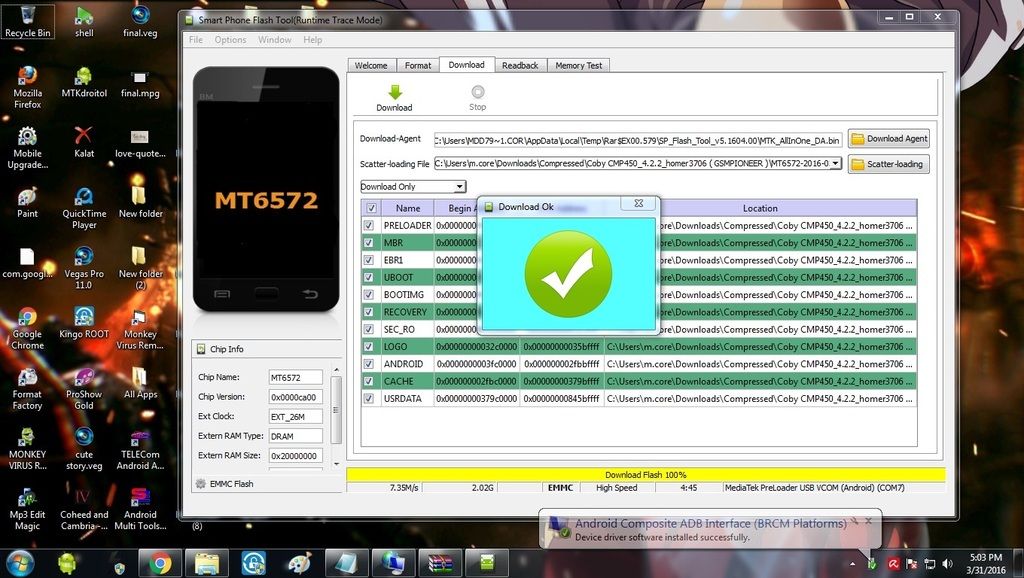
Task: Click the Download-Agent path field
Action: tap(638, 140)
